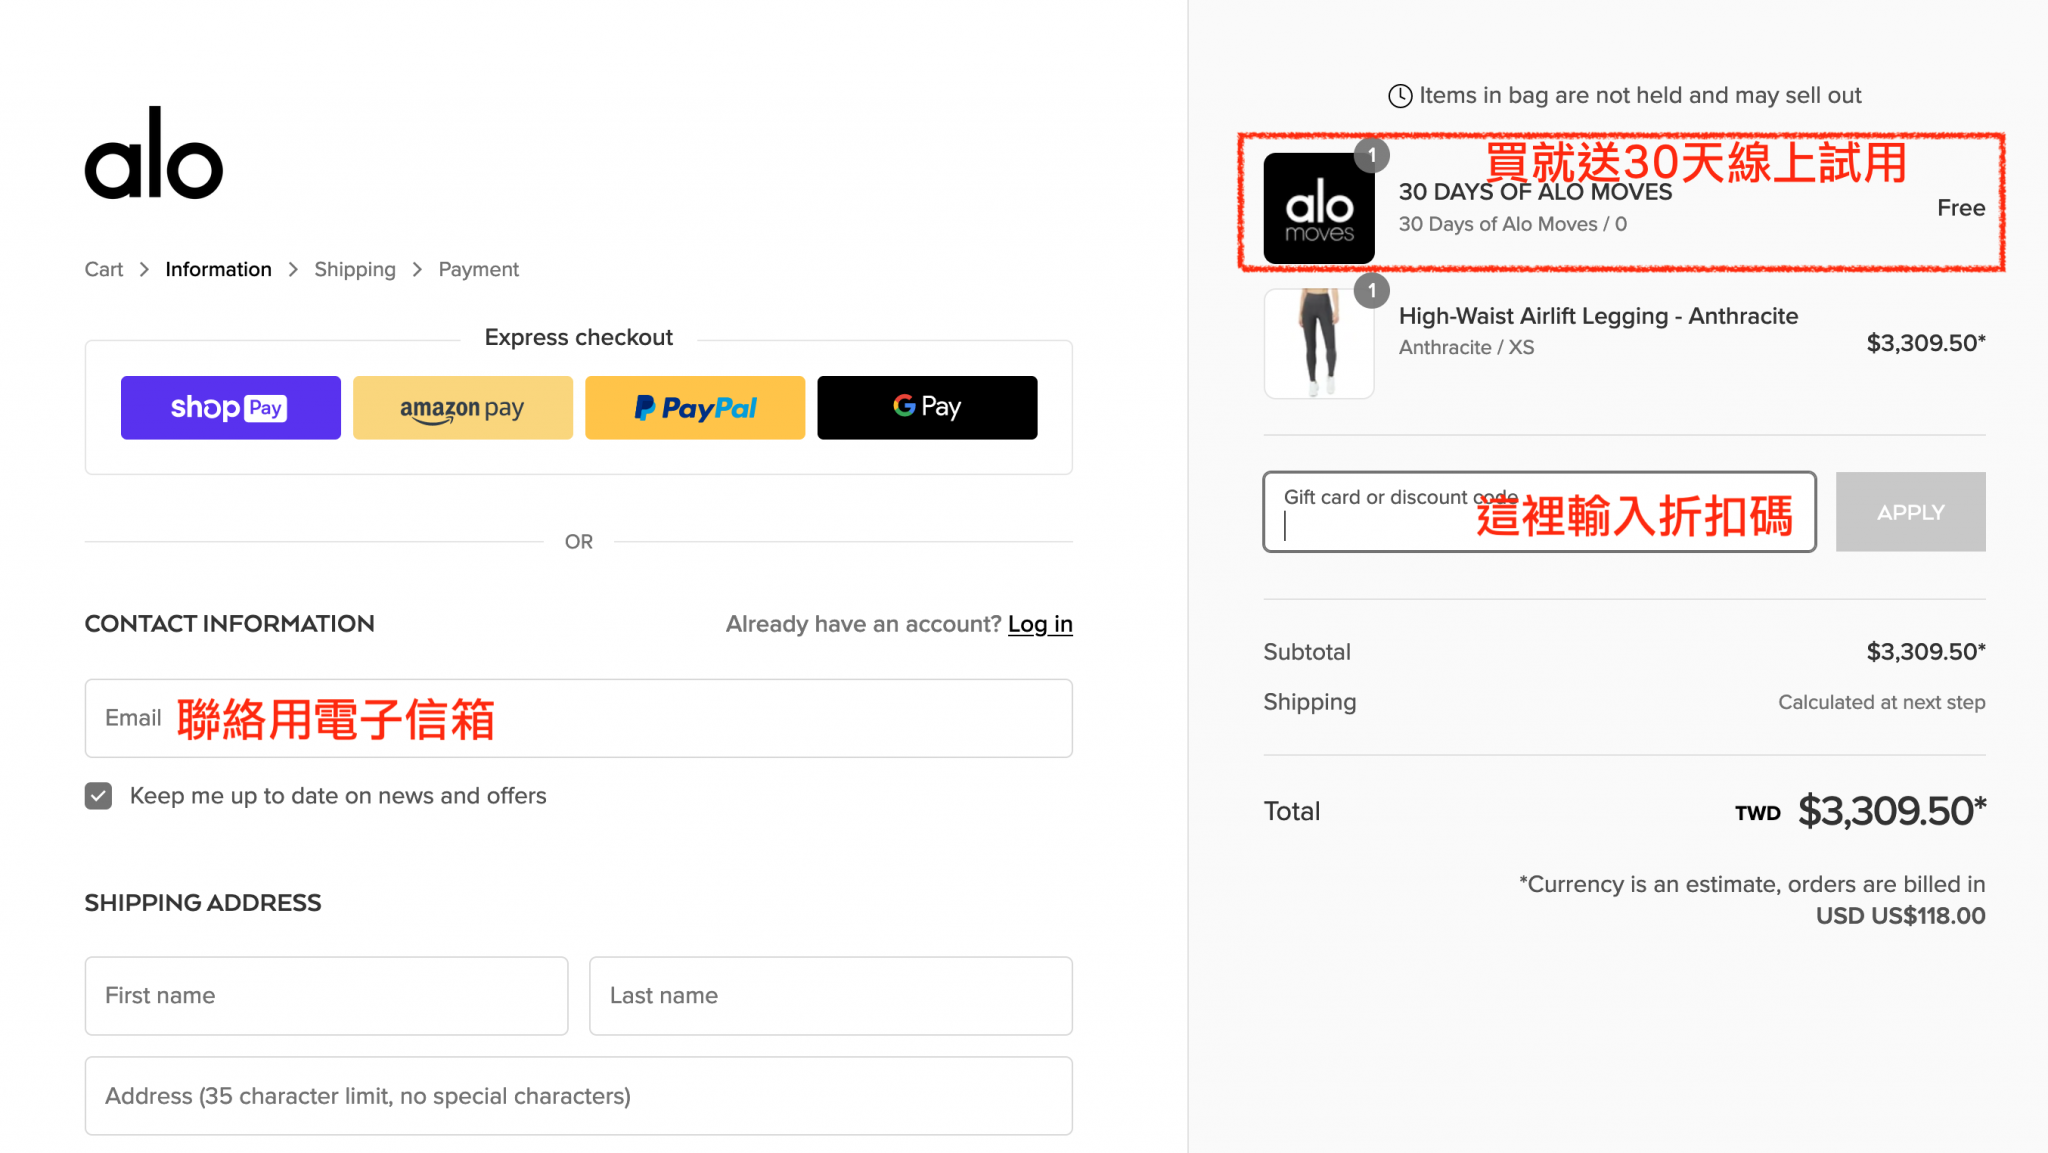This screenshot has height=1153, width=2048.
Task: Click 'High-Waist Airlift Legging - Anthracite' title
Action: click(1598, 316)
